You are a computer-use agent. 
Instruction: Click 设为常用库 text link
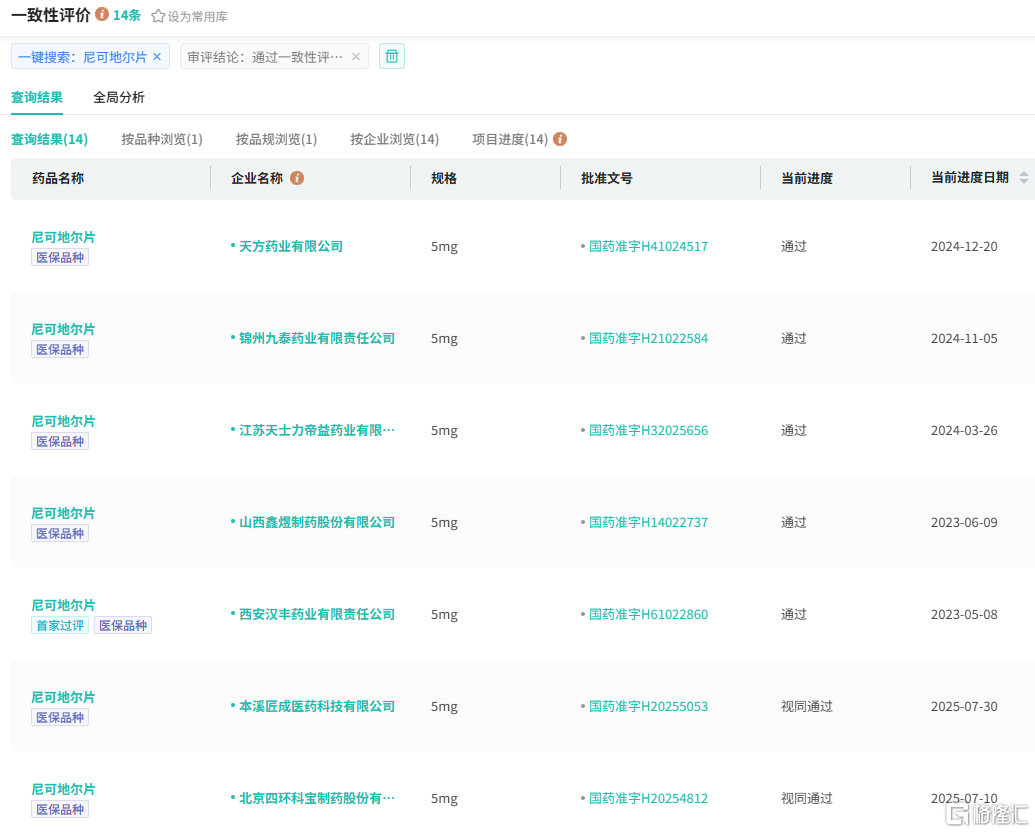[197, 17]
